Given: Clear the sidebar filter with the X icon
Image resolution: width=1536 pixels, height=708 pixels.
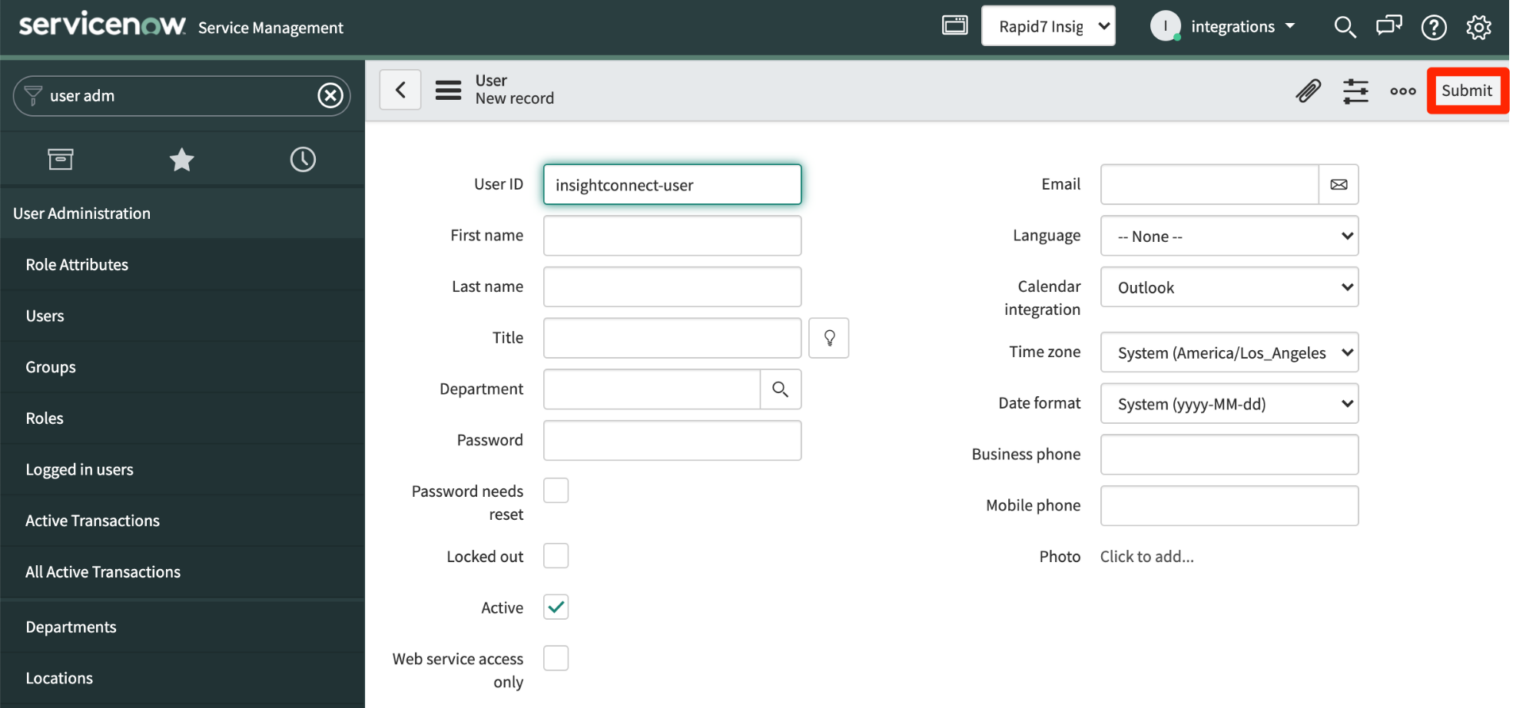Looking at the screenshot, I should (x=330, y=95).
